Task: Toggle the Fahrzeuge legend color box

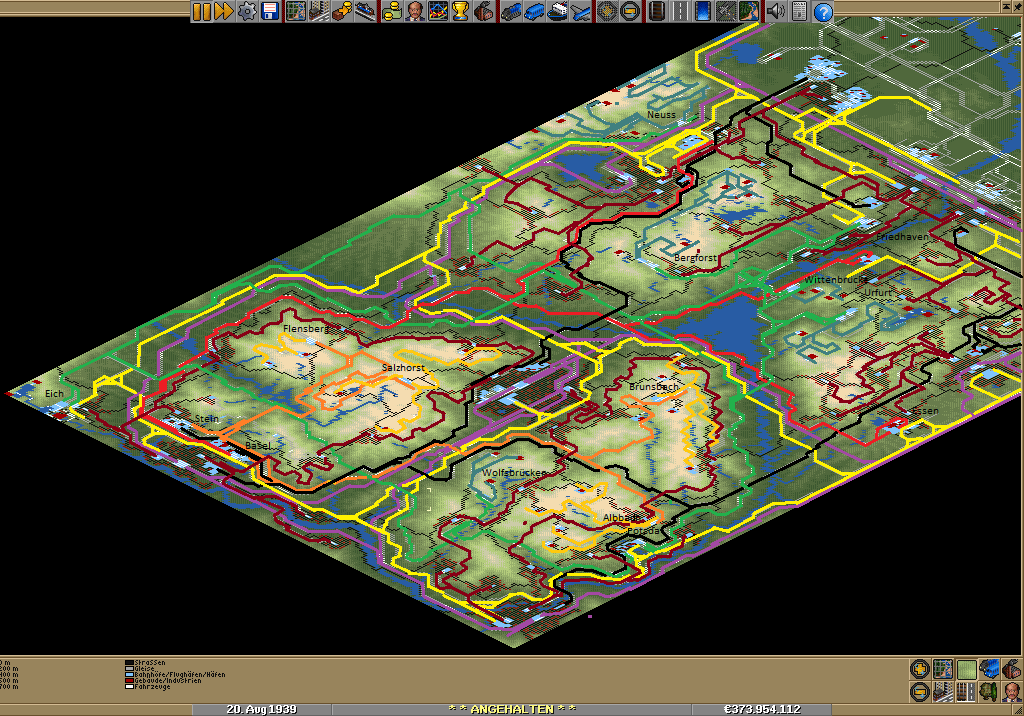Action: point(129,687)
